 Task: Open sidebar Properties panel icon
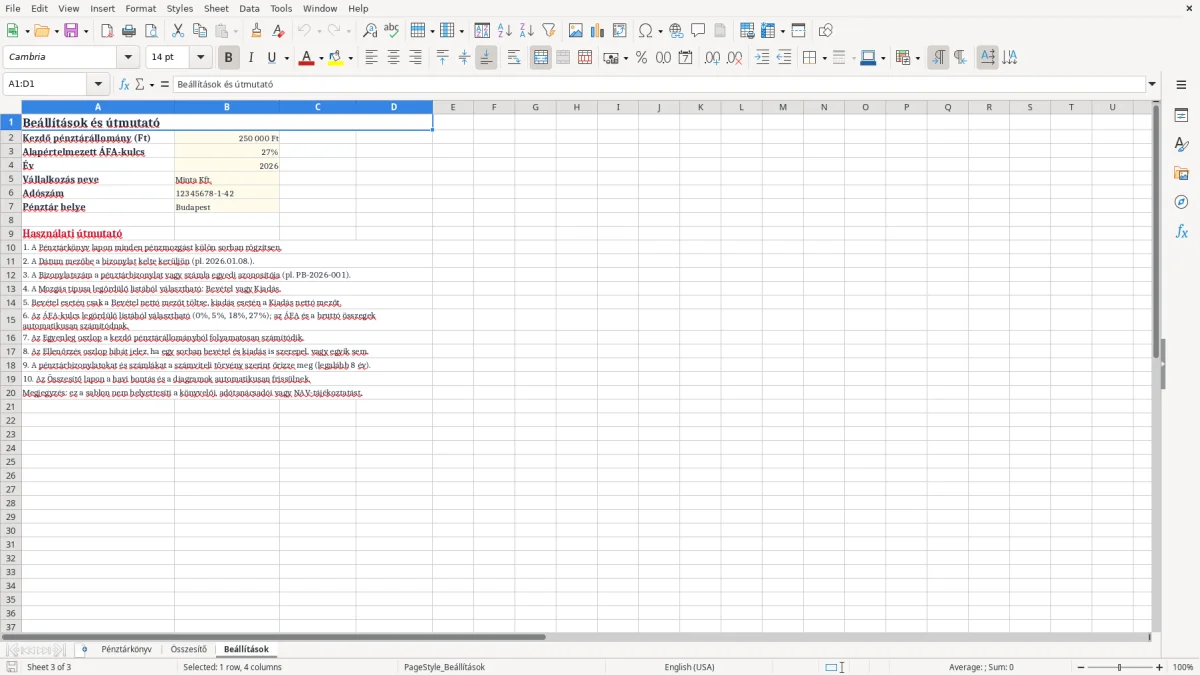(x=1182, y=116)
